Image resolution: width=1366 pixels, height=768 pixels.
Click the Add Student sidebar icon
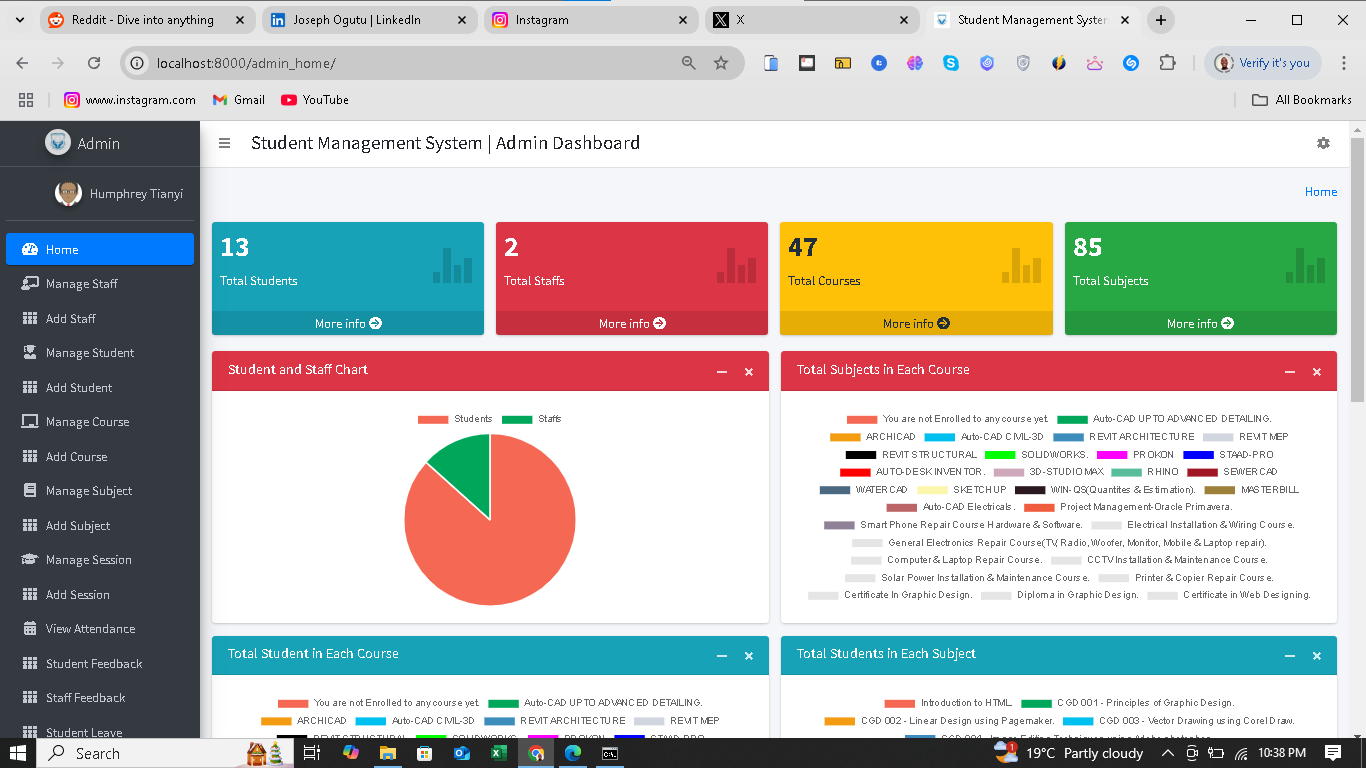coord(31,387)
